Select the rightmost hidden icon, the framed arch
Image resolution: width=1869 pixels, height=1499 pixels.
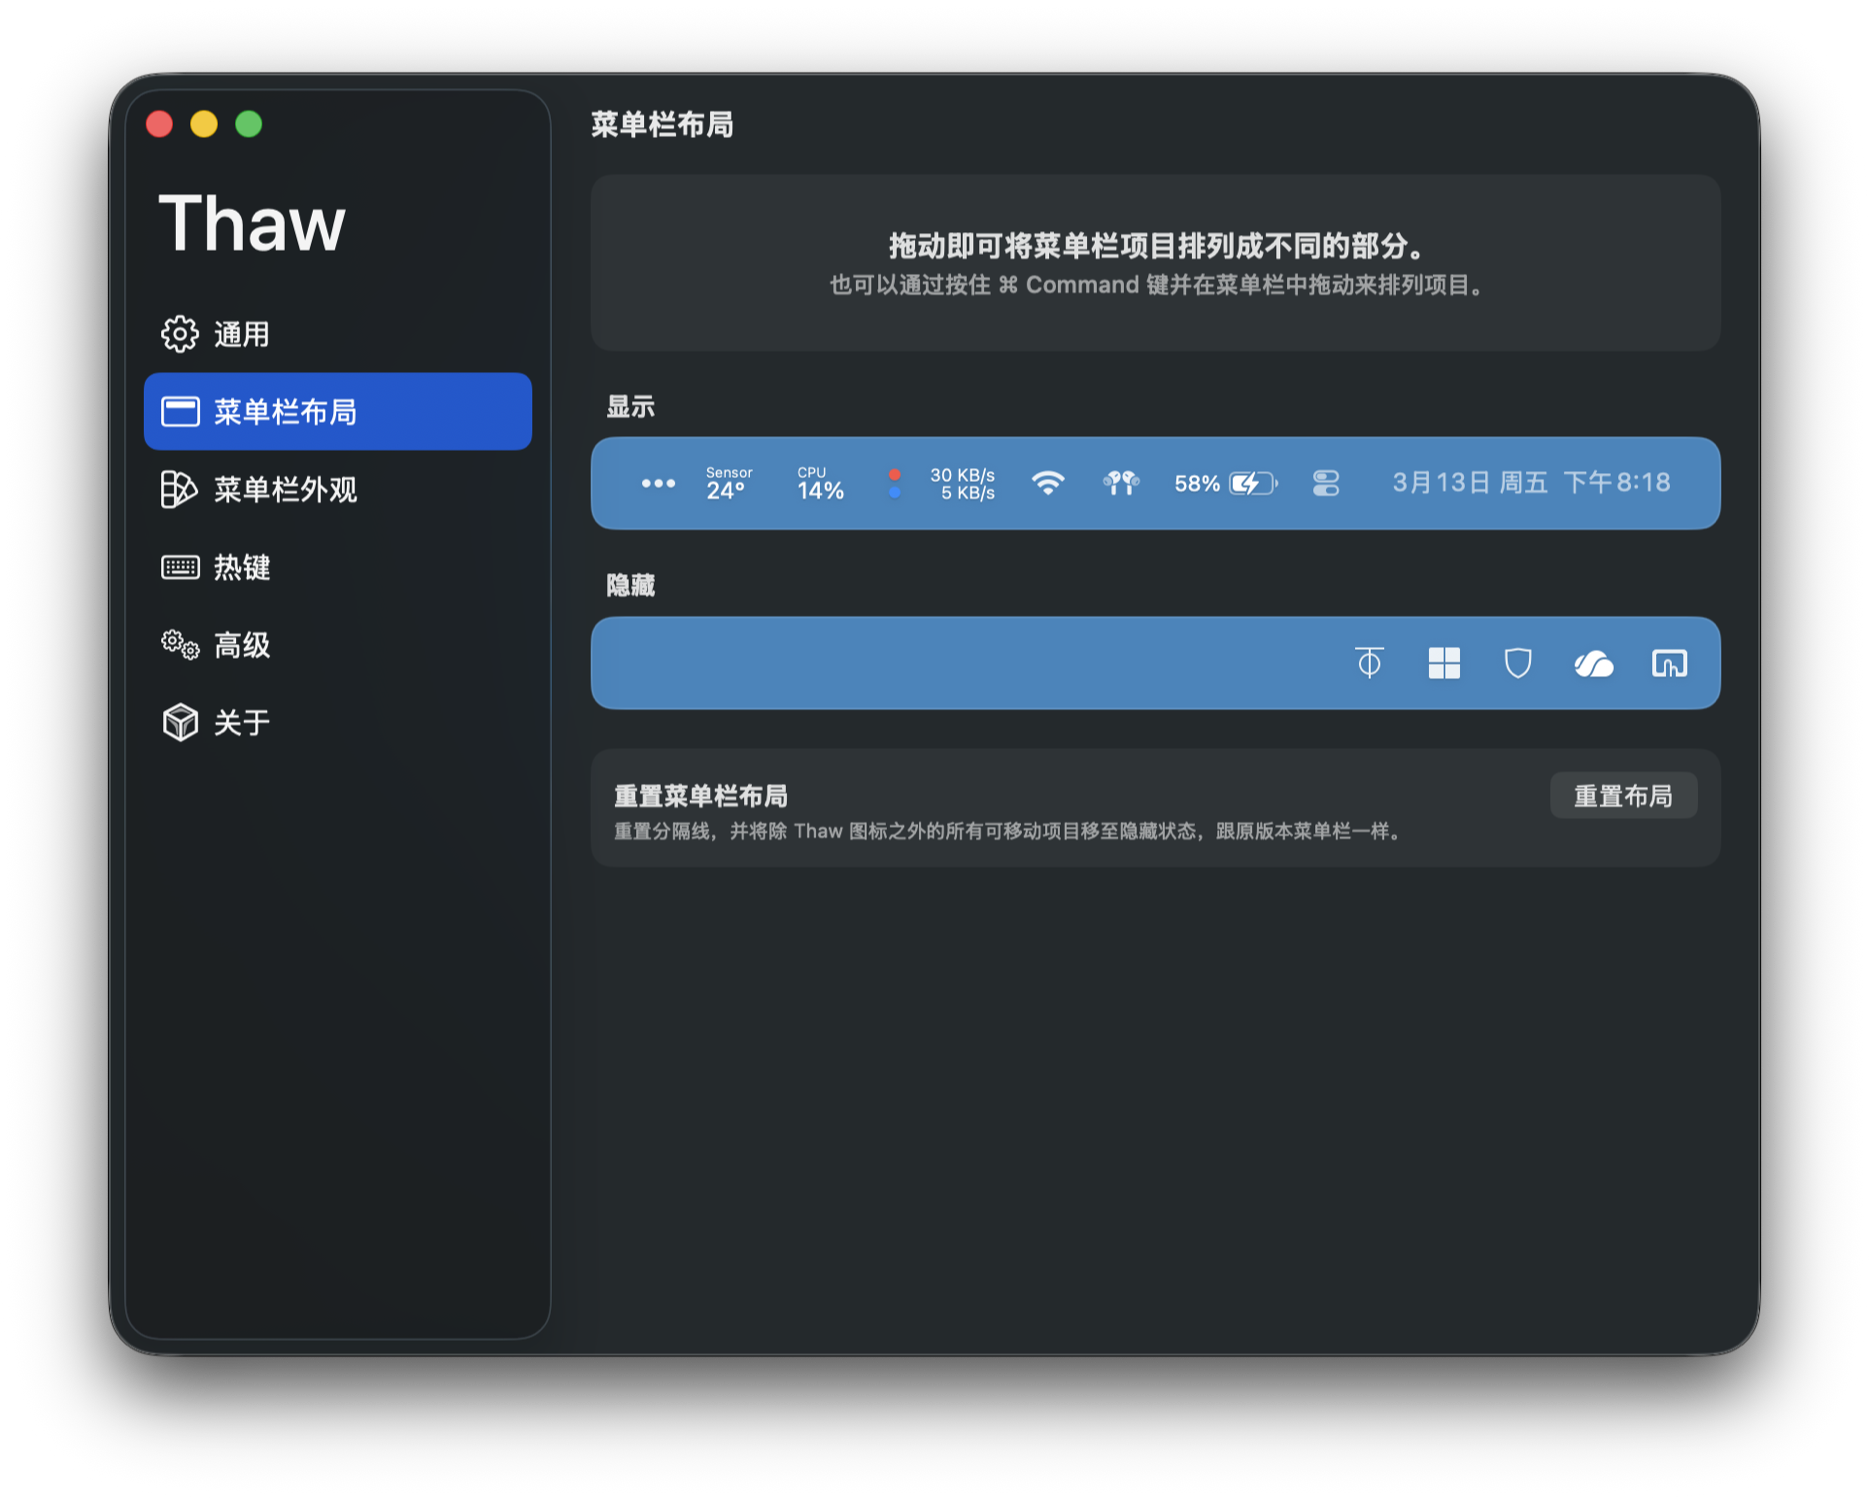(1668, 663)
